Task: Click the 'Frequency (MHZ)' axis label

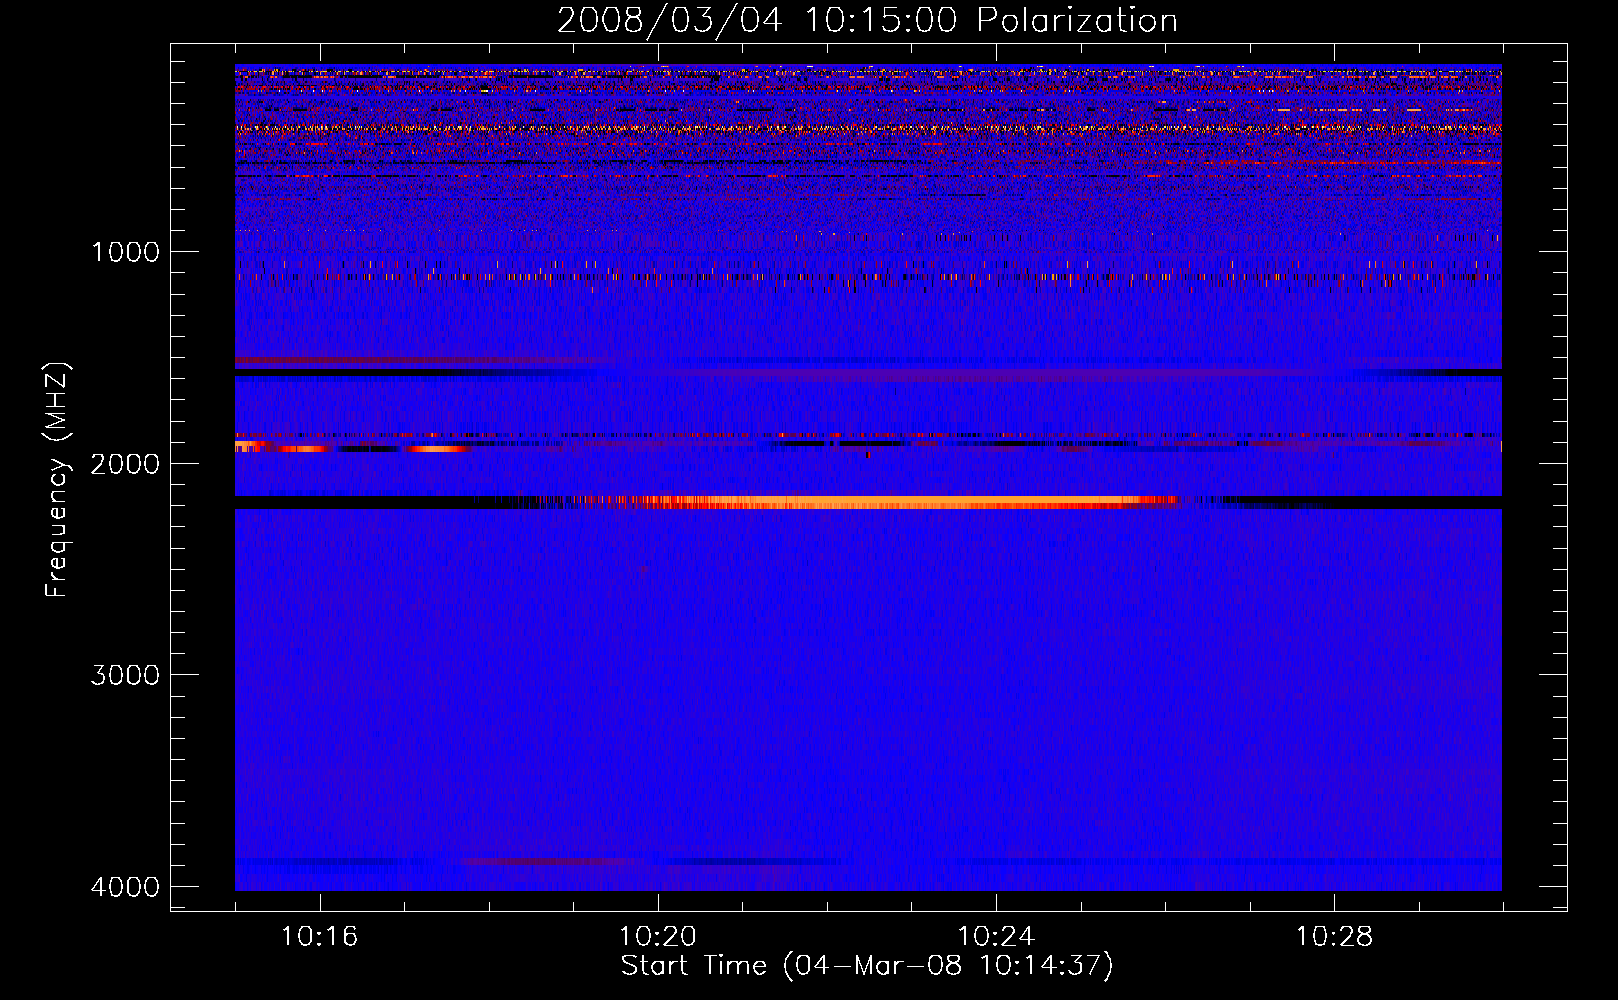Action: pyautogui.click(x=57, y=481)
